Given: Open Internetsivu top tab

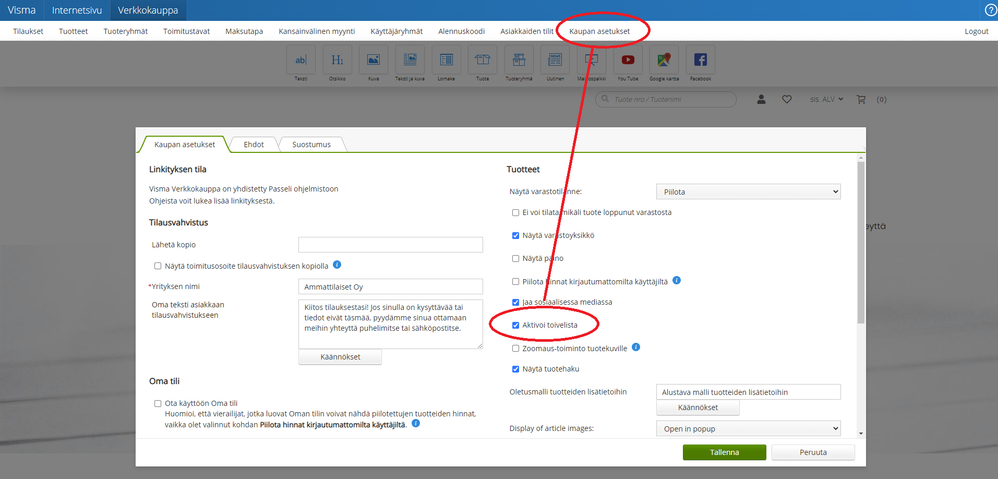Looking at the screenshot, I should click(x=77, y=10).
